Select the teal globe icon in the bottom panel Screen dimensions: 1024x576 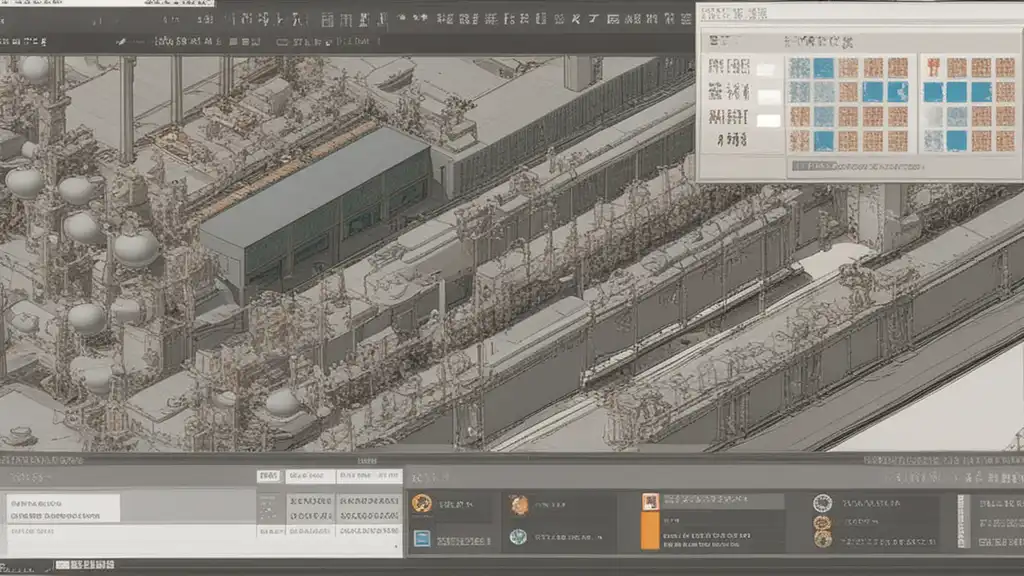[x=518, y=537]
